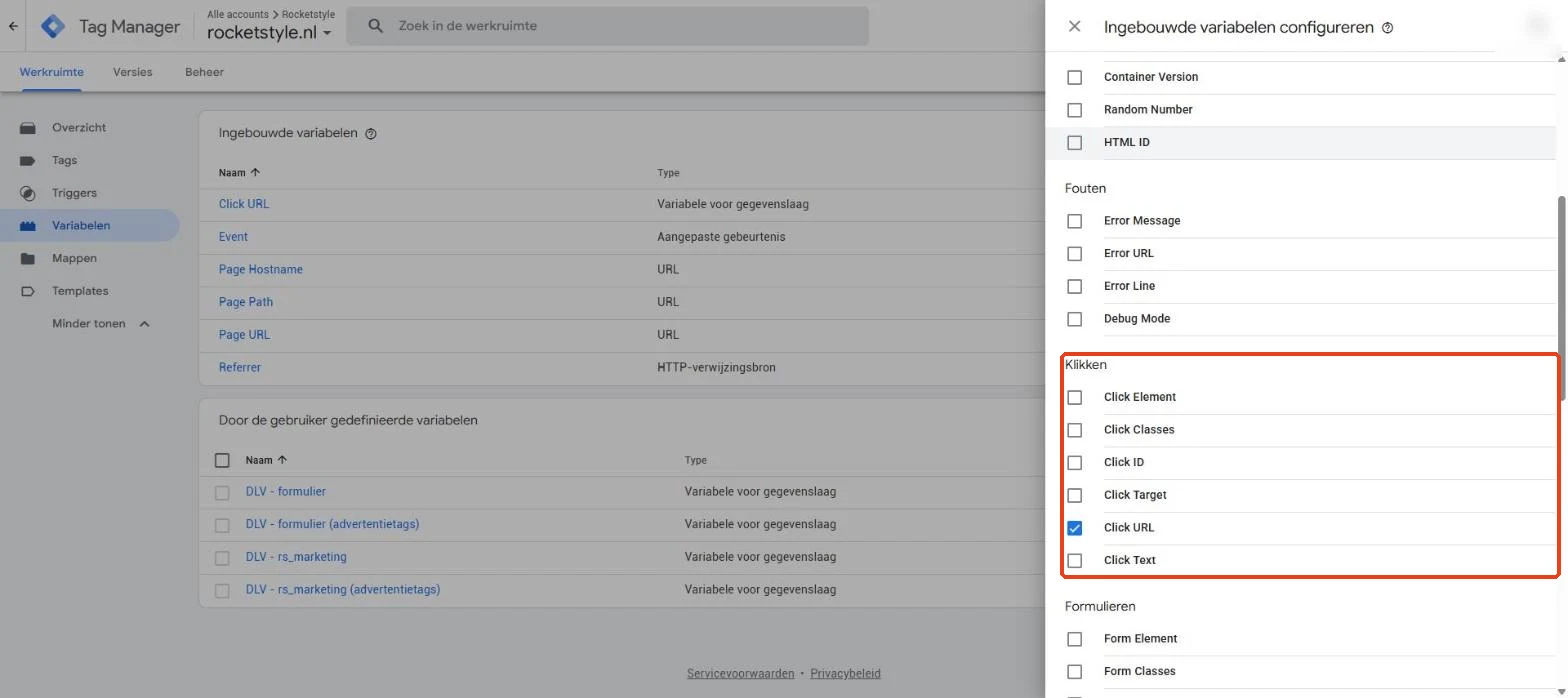Sort user-defined variables by Naam arrow
Image resolution: width=1568 pixels, height=698 pixels.
[282, 460]
